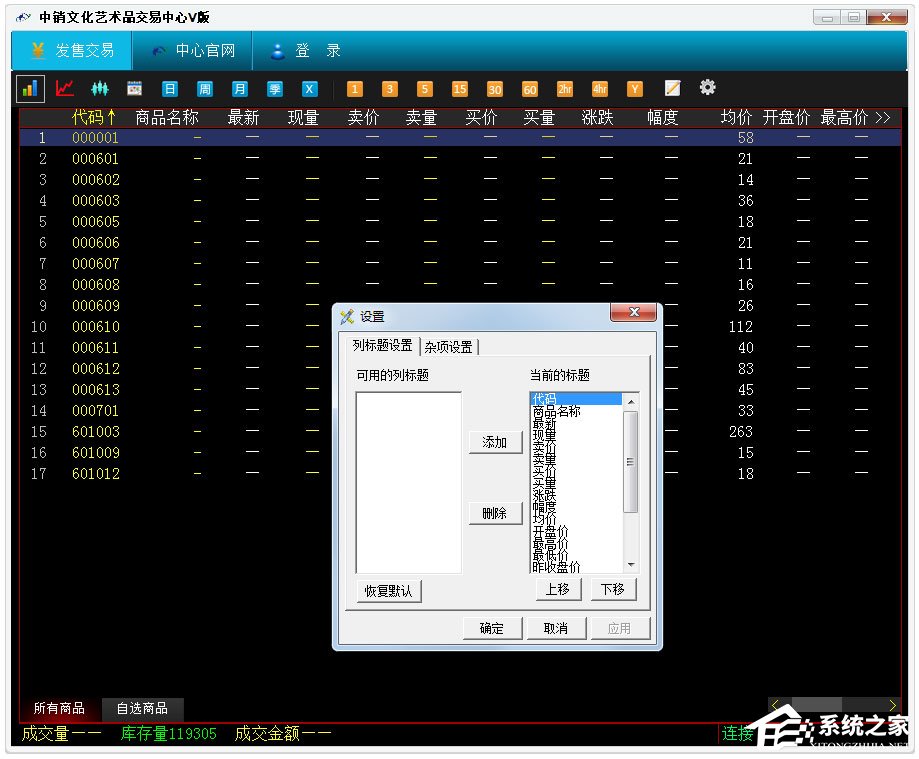Select the quarterly (季) period icon
Viewport: 919px width, 759px height.
pyautogui.click(x=274, y=89)
